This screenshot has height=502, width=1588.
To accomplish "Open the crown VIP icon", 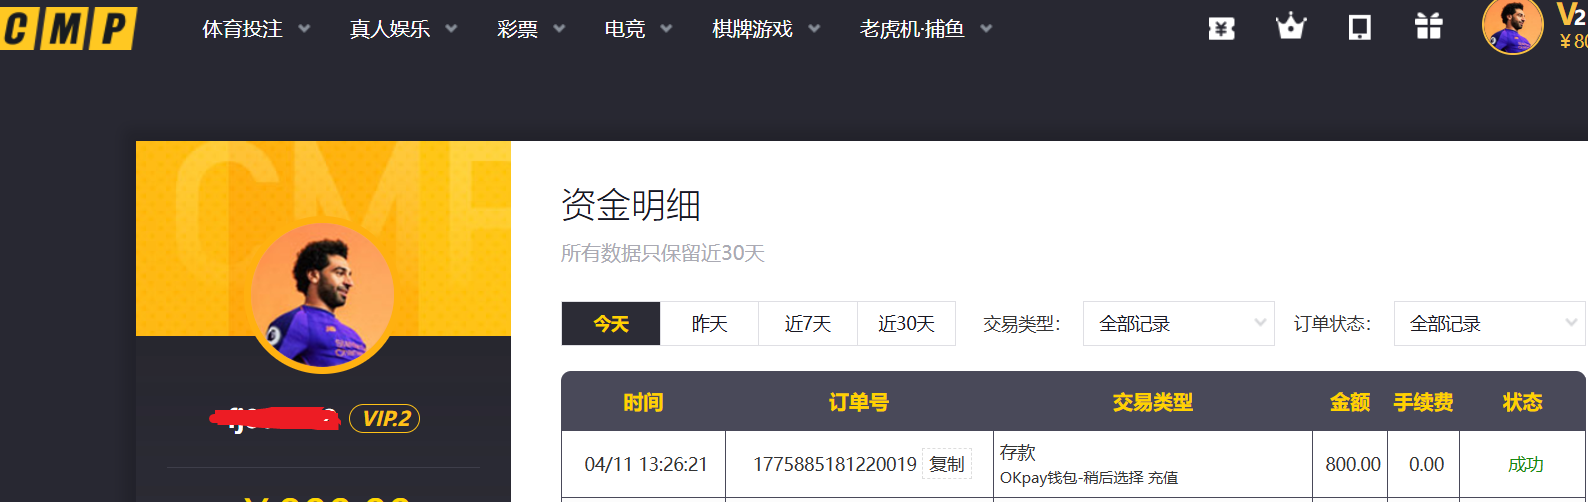I will (1291, 27).
